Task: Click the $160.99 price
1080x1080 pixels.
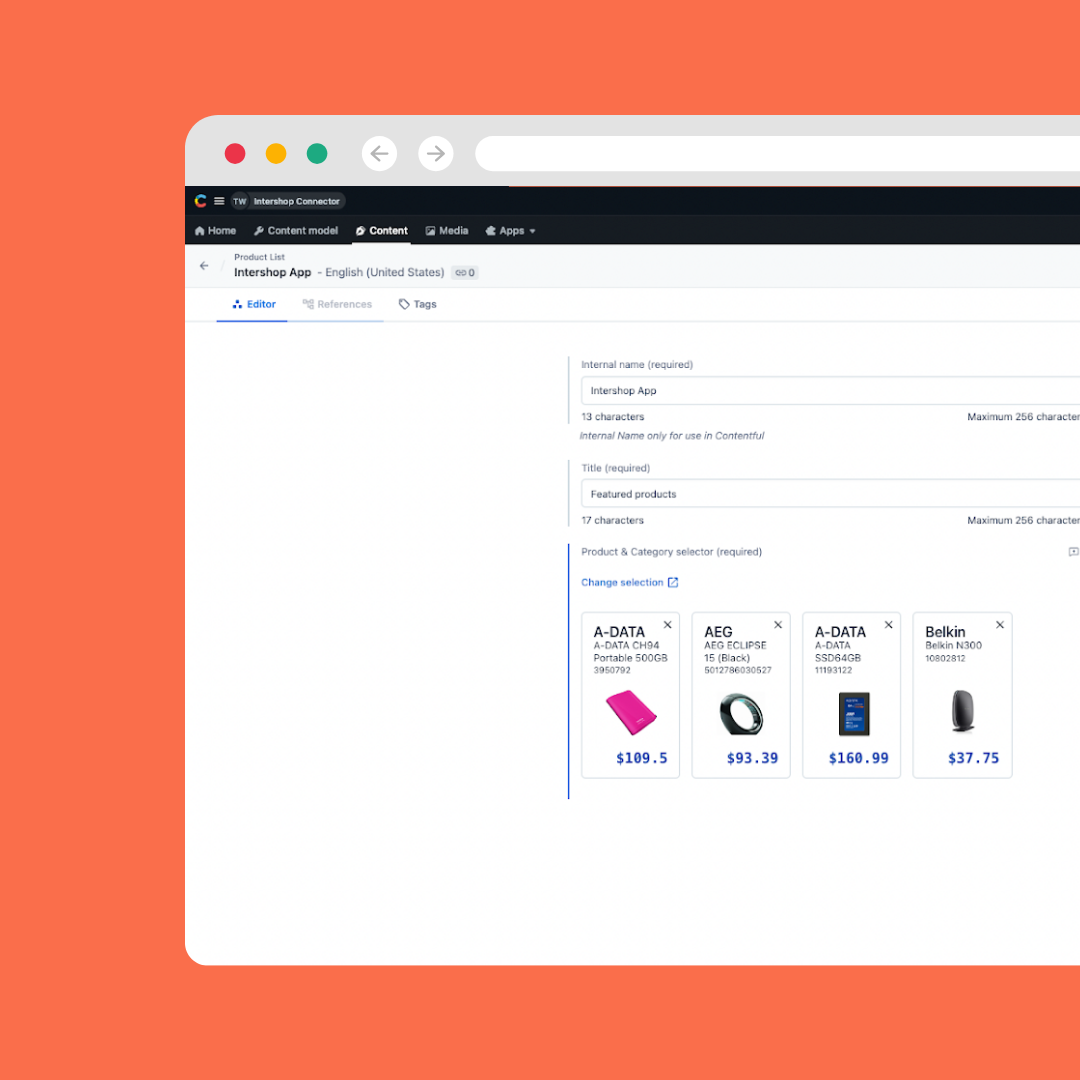Action: point(858,758)
